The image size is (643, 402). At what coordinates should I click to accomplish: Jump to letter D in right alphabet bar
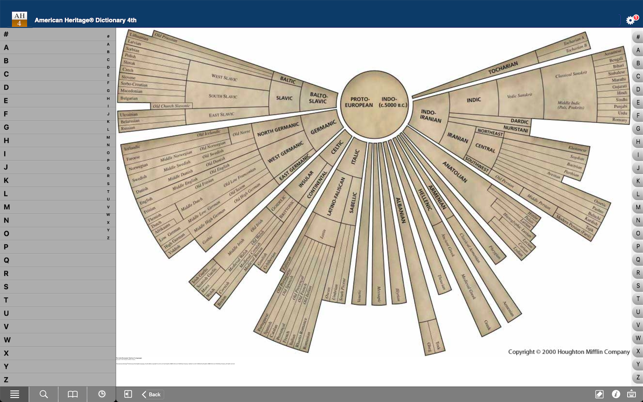(x=637, y=90)
